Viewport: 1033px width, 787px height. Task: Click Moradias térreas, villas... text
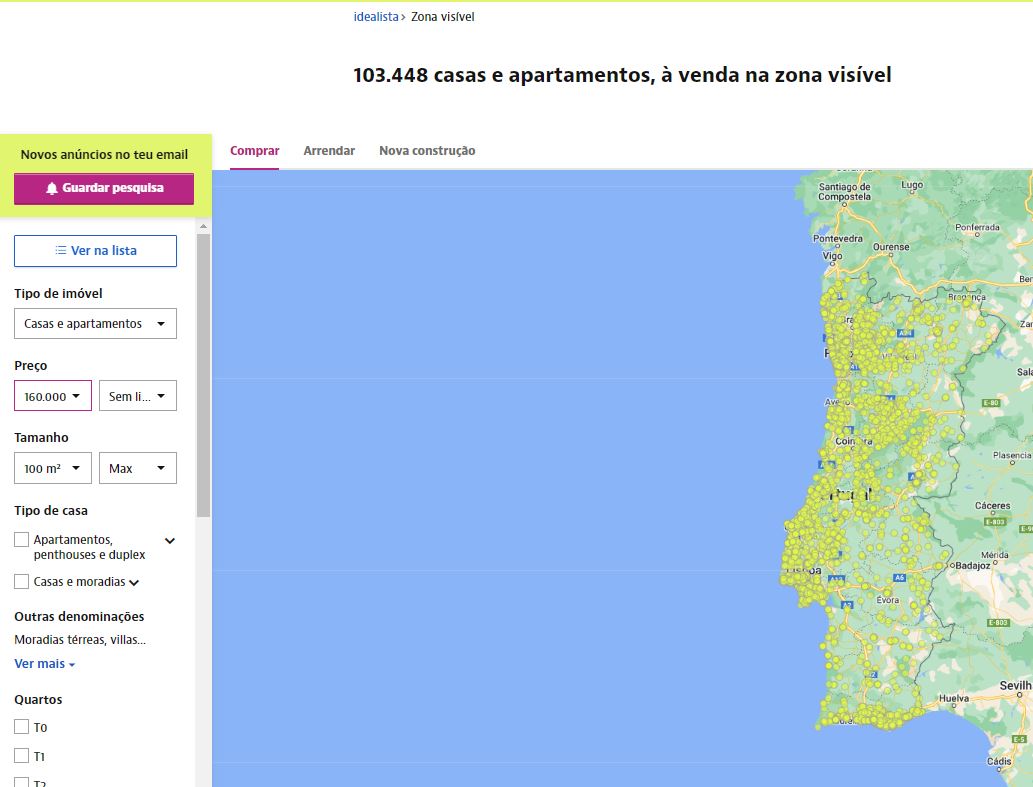tap(80, 639)
